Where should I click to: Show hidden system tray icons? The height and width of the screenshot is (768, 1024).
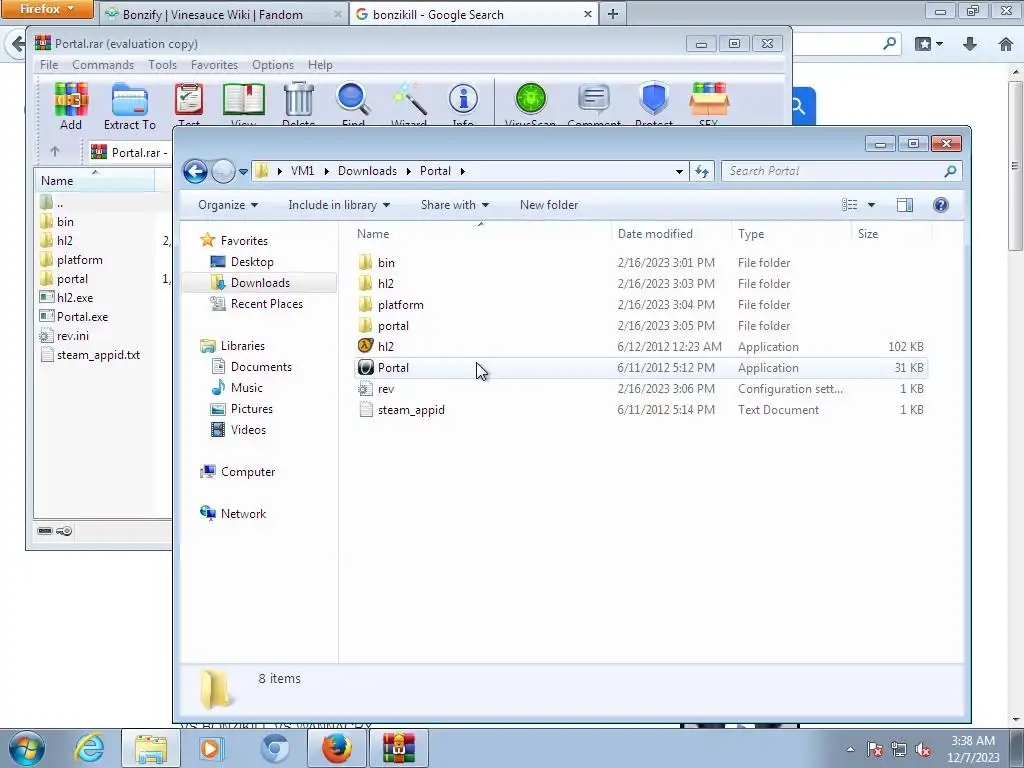tap(850, 749)
